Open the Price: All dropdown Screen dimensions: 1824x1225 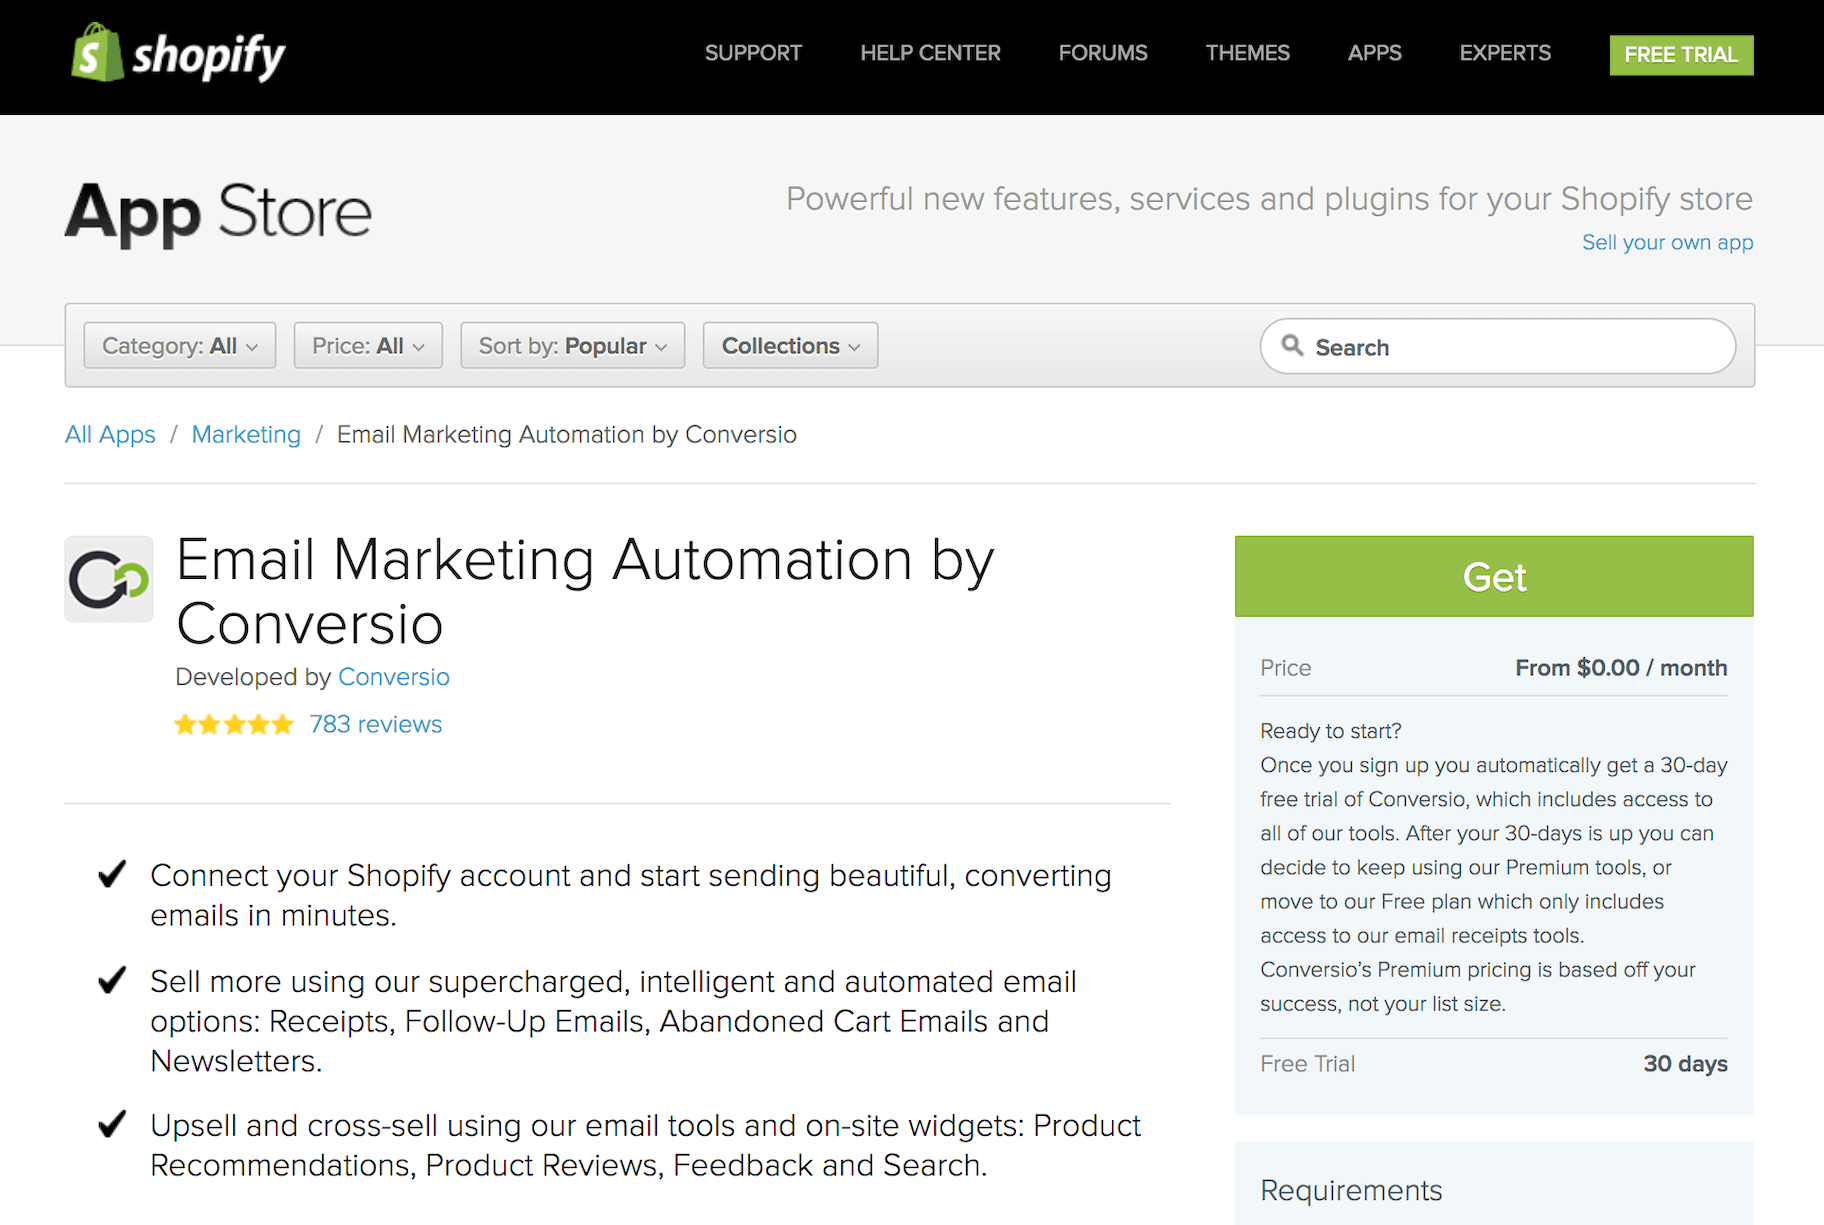(367, 345)
